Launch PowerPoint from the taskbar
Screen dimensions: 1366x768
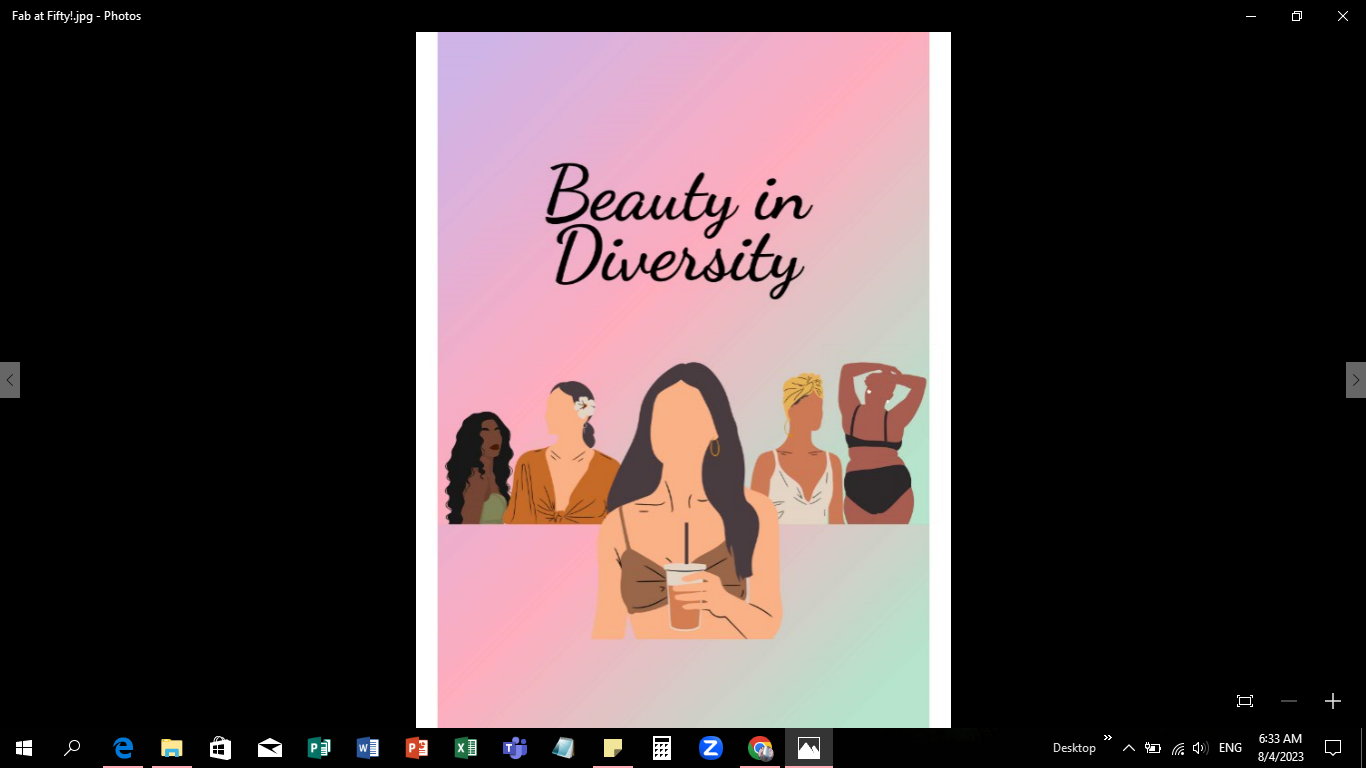pos(417,747)
